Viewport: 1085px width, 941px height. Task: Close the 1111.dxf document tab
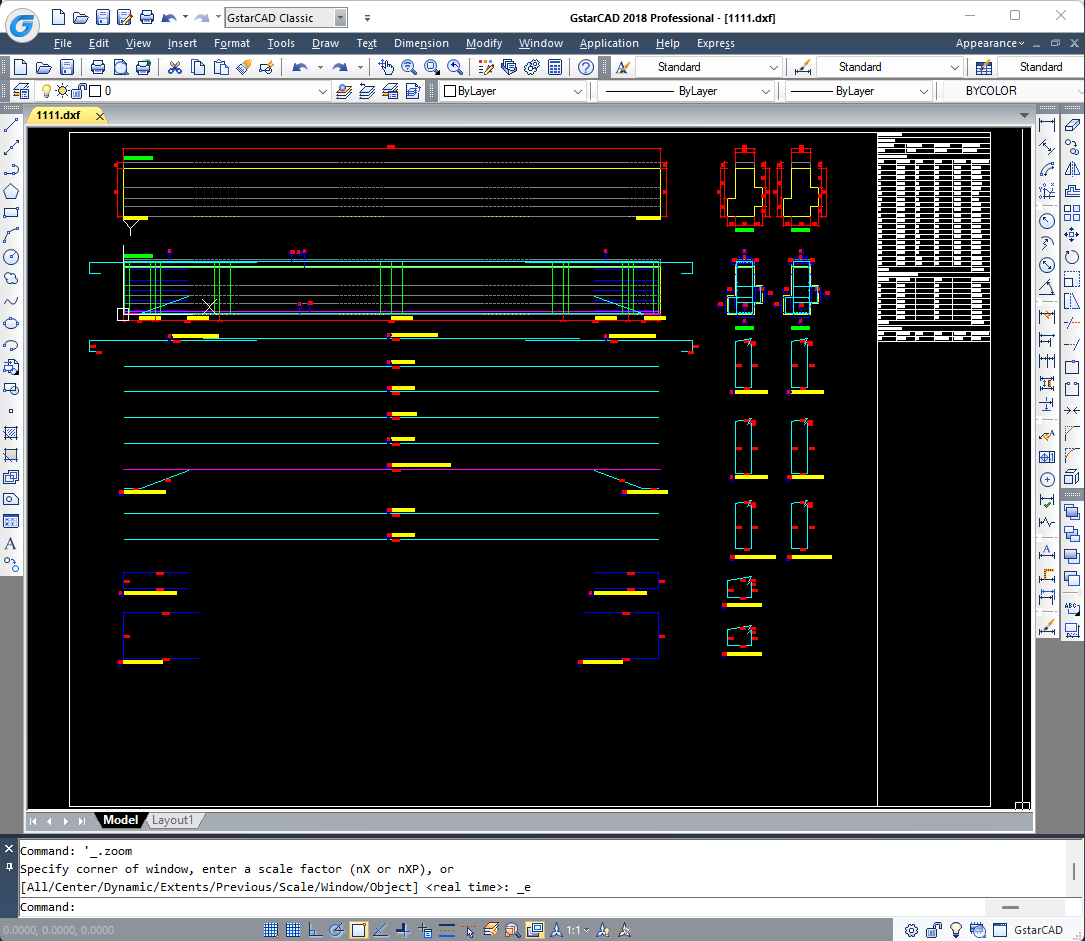click(x=99, y=115)
